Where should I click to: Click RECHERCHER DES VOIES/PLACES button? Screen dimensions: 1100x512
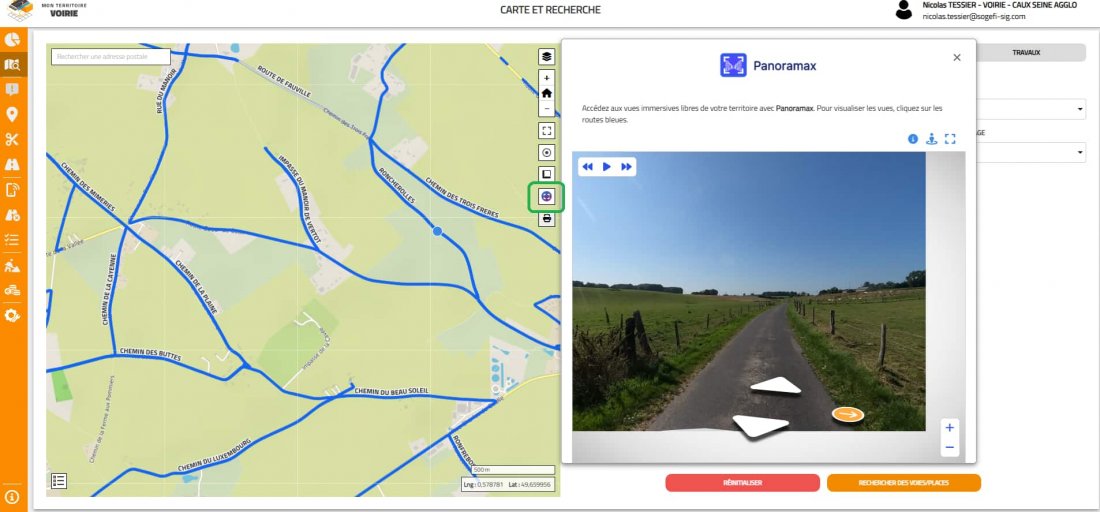pyautogui.click(x=903, y=483)
